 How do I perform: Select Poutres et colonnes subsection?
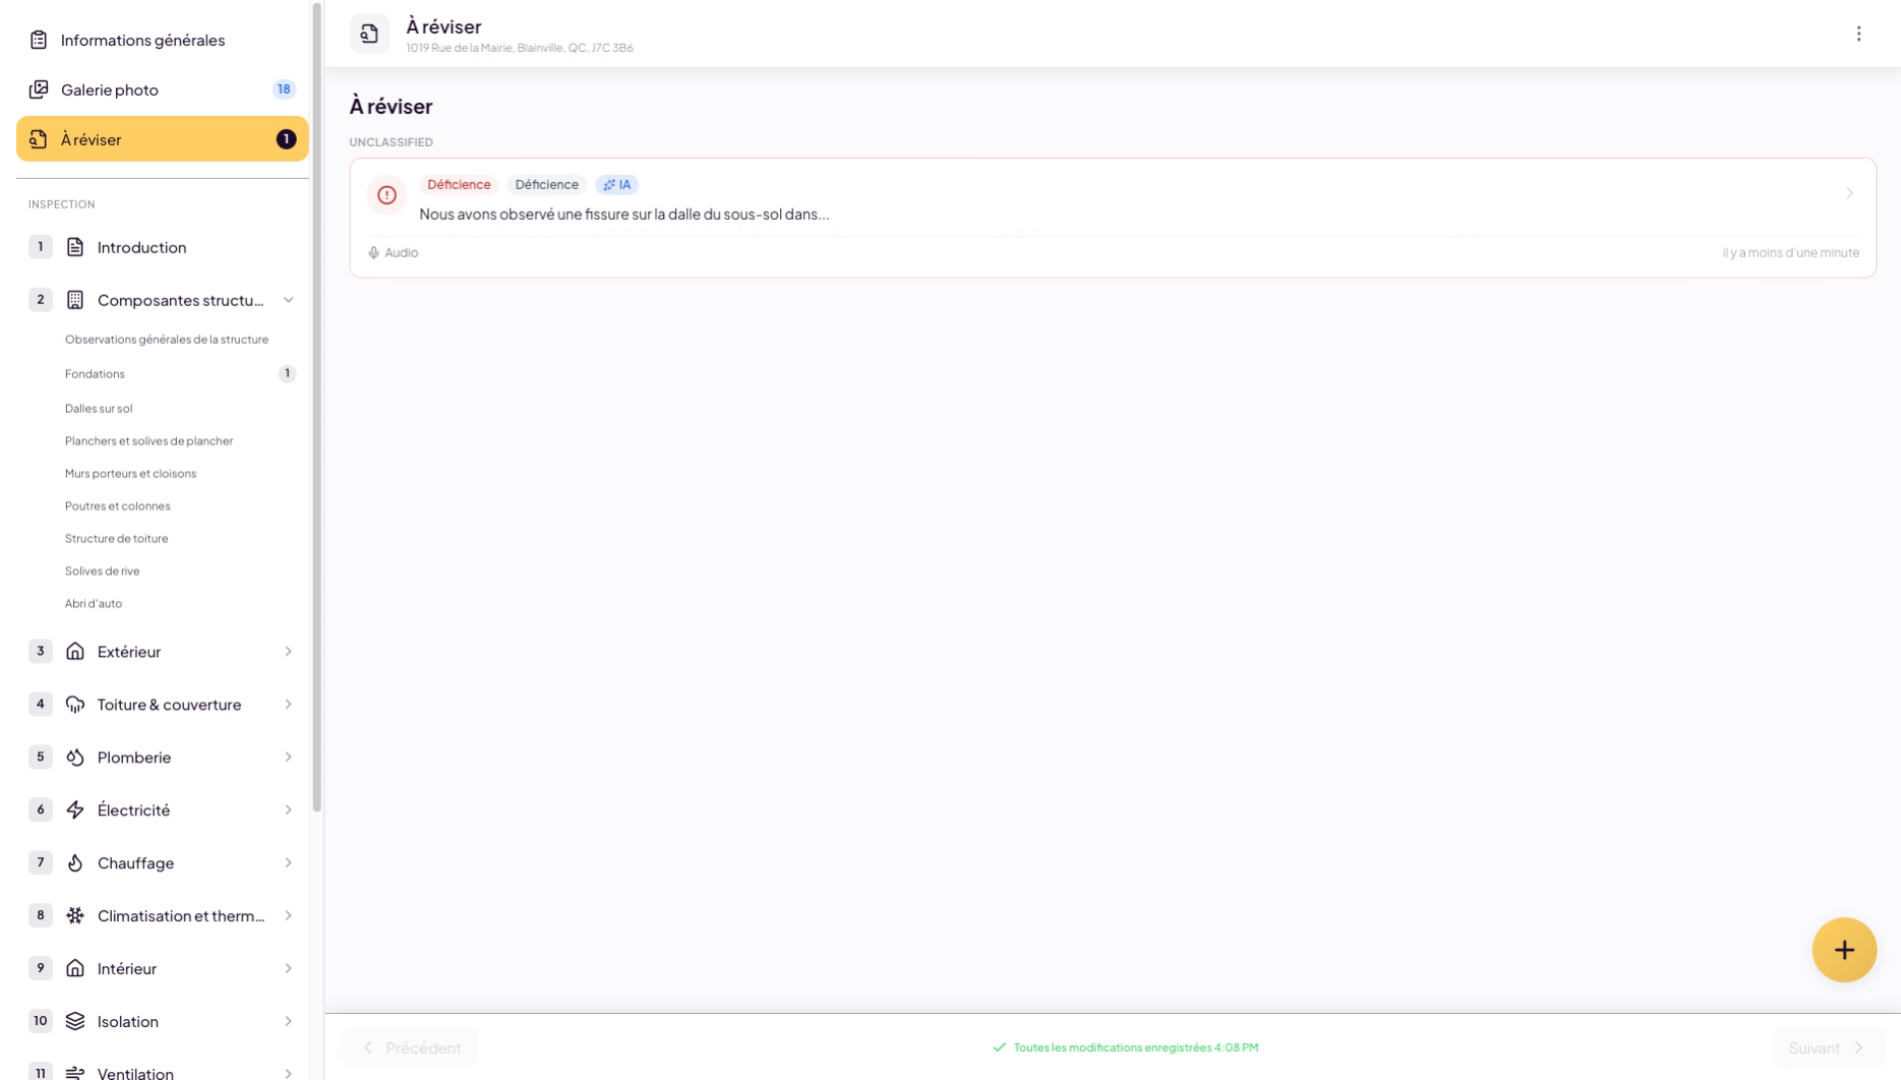coord(118,506)
